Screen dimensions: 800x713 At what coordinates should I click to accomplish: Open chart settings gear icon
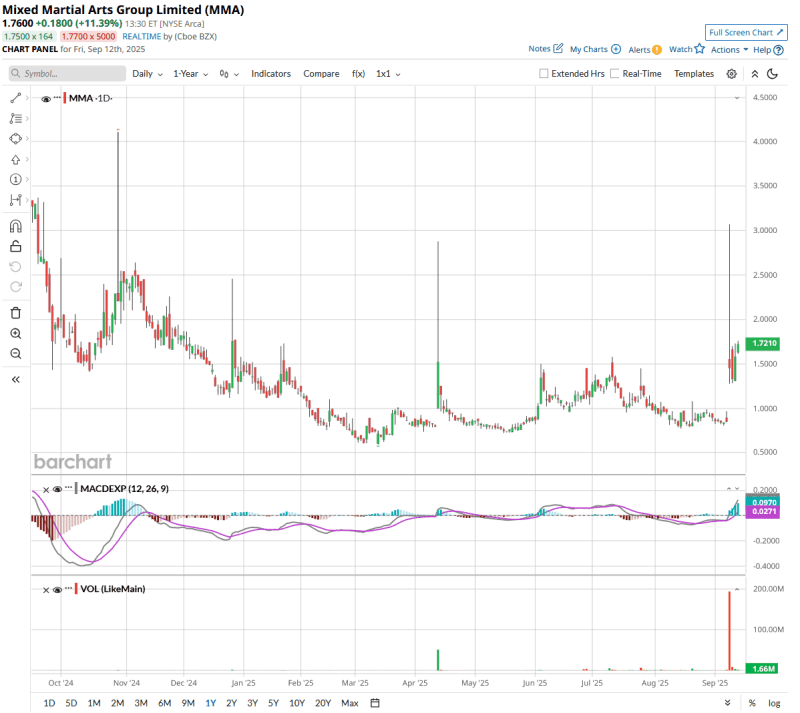pos(731,74)
